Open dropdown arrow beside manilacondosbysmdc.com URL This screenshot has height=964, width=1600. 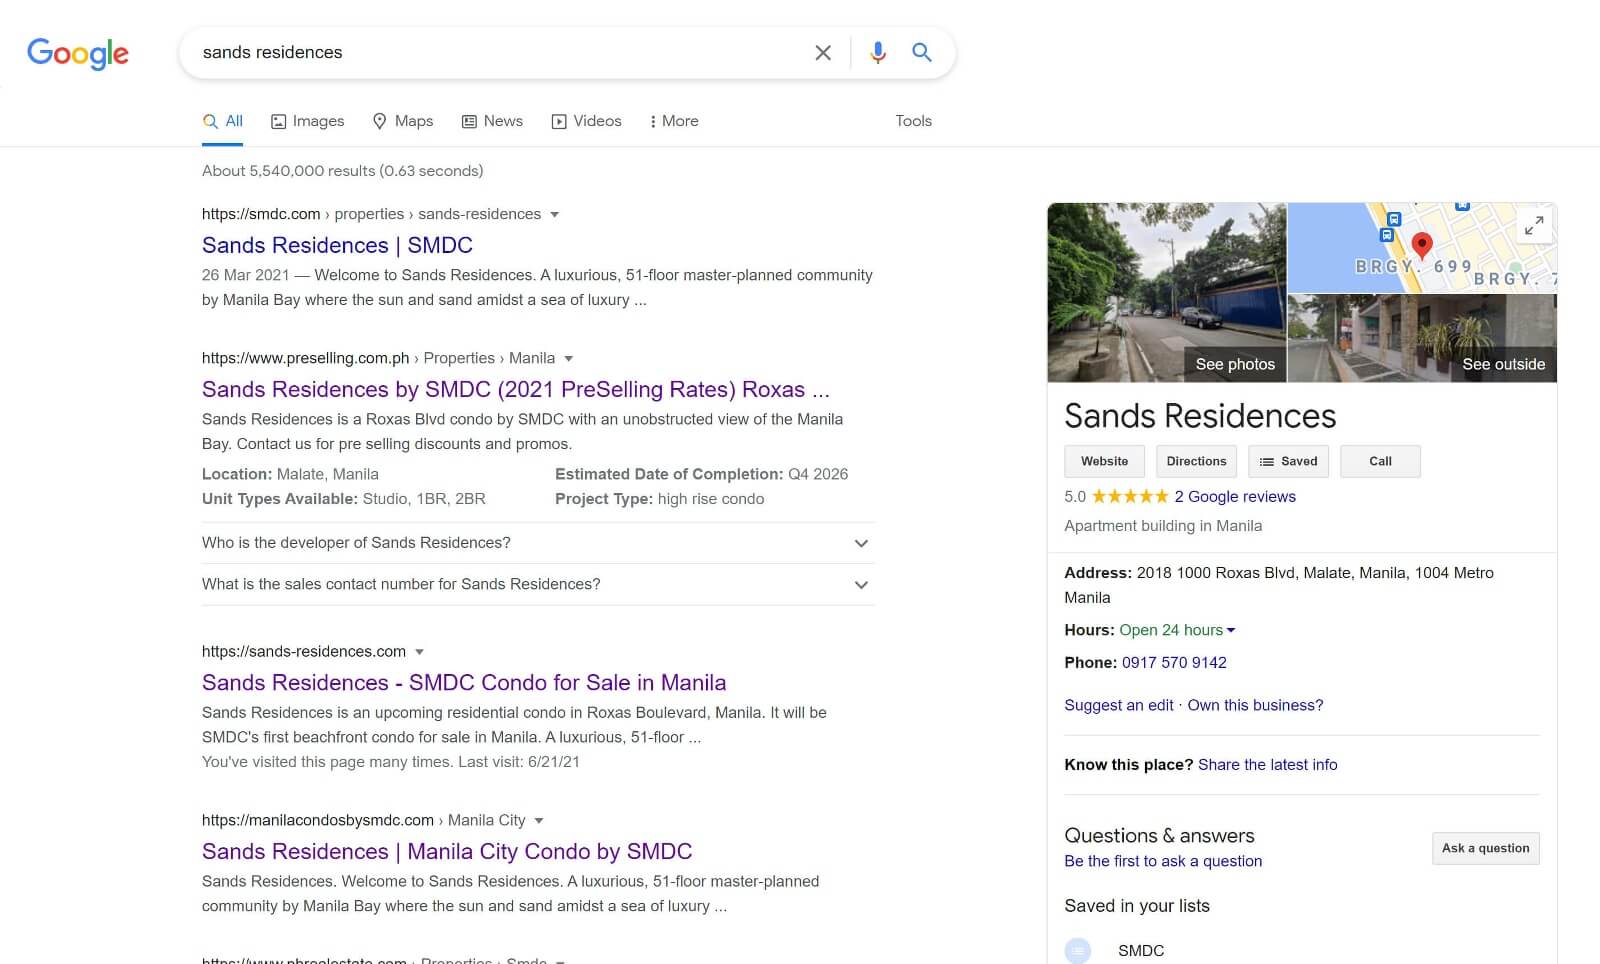pos(539,821)
